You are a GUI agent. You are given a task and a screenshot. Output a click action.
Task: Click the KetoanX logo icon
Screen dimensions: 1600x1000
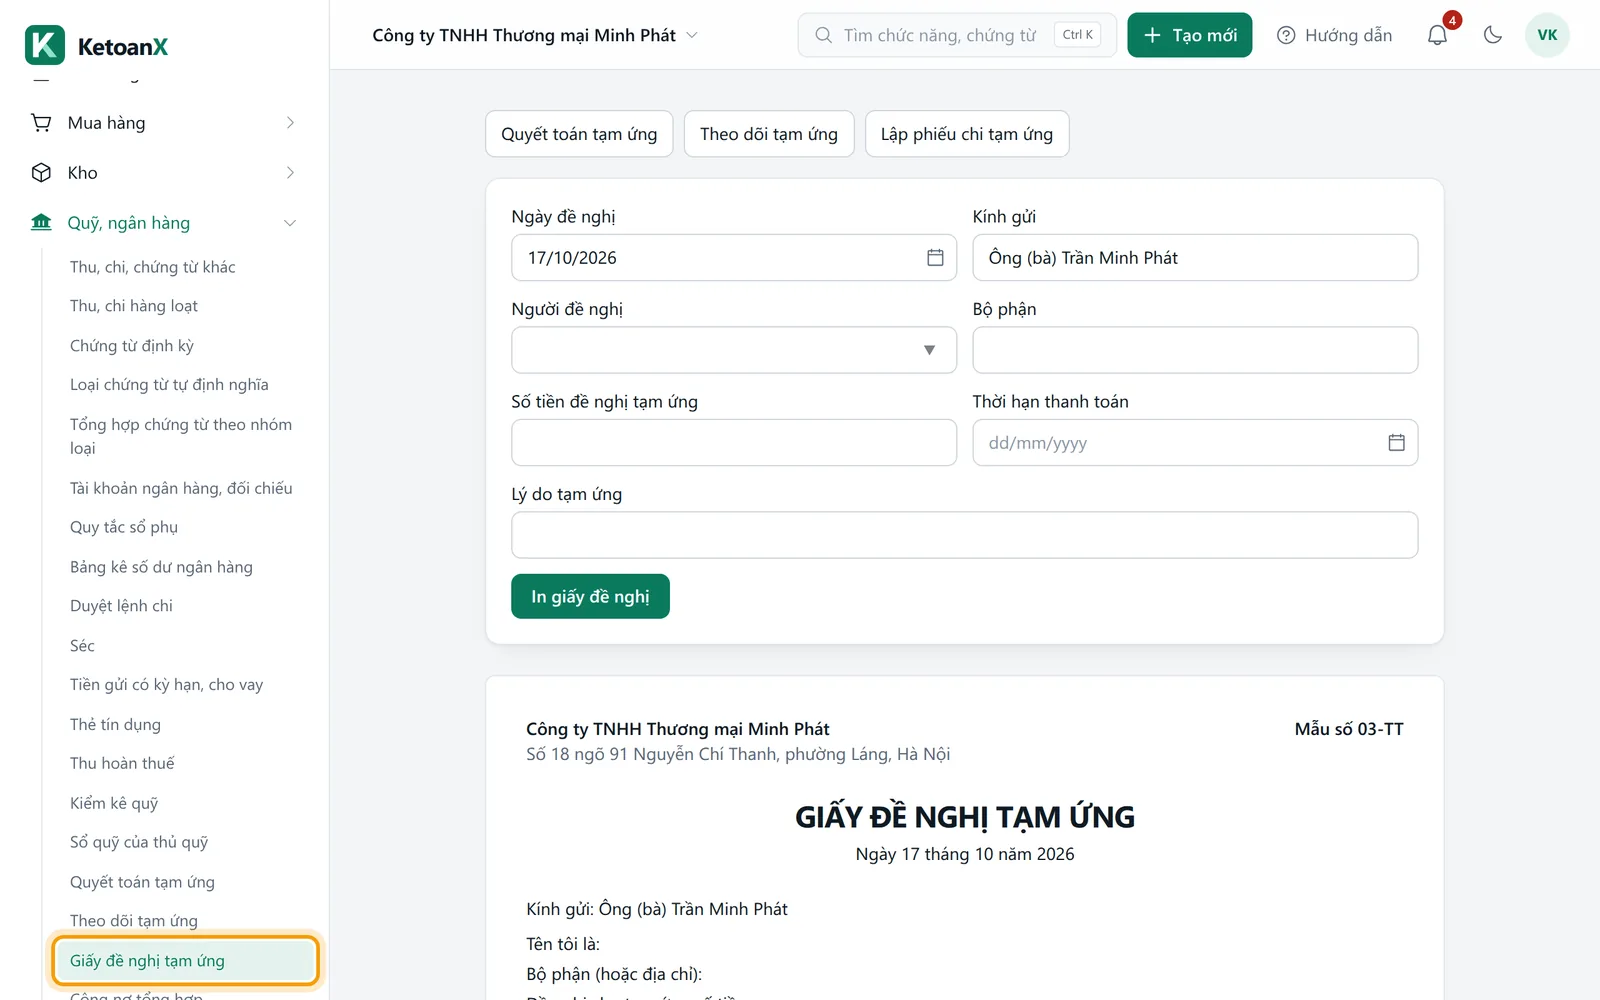[x=45, y=45]
